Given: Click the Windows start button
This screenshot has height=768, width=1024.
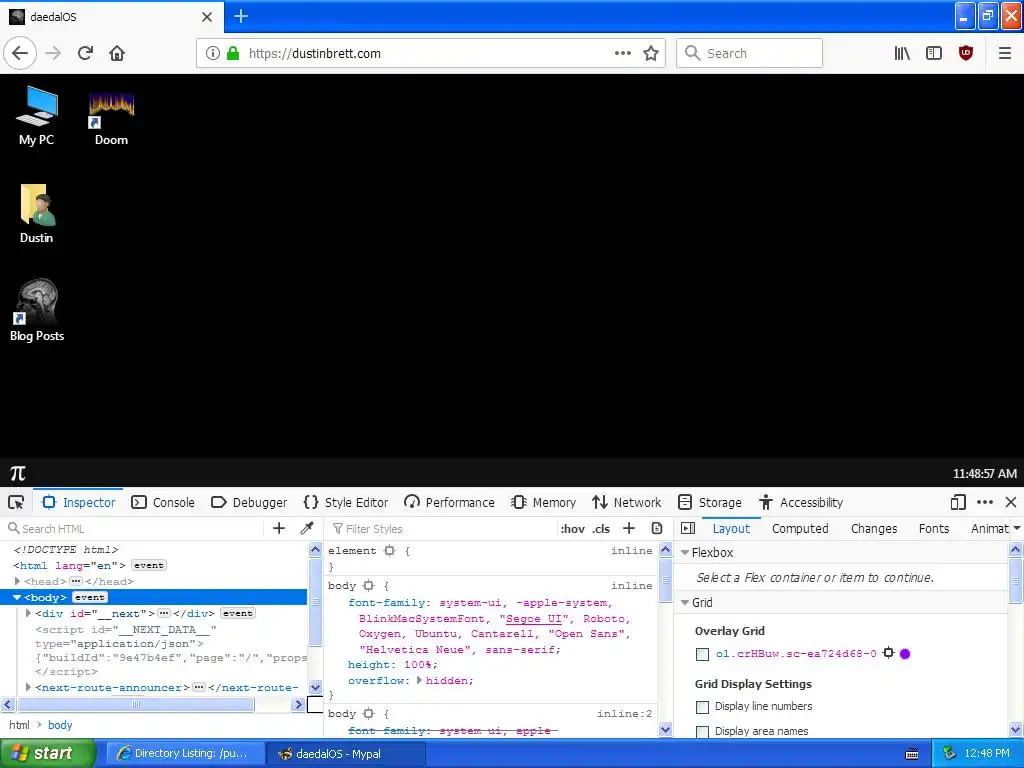Looking at the screenshot, I should click(x=48, y=754).
